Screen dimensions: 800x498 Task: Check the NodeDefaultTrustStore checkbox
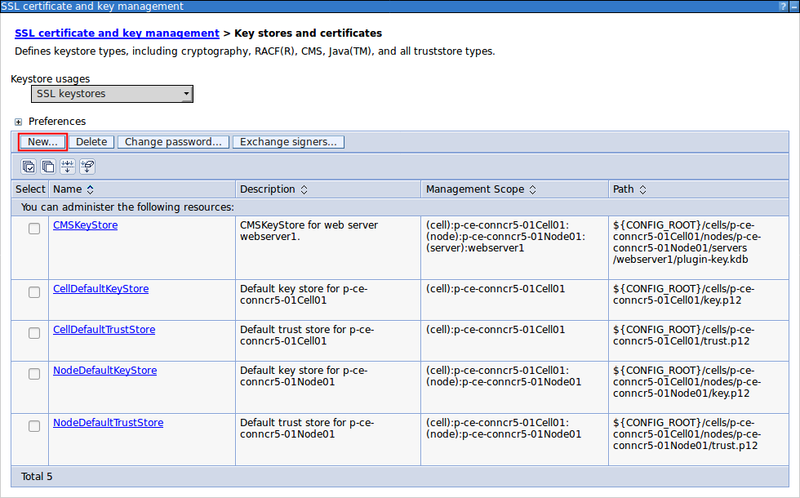[x=34, y=426]
